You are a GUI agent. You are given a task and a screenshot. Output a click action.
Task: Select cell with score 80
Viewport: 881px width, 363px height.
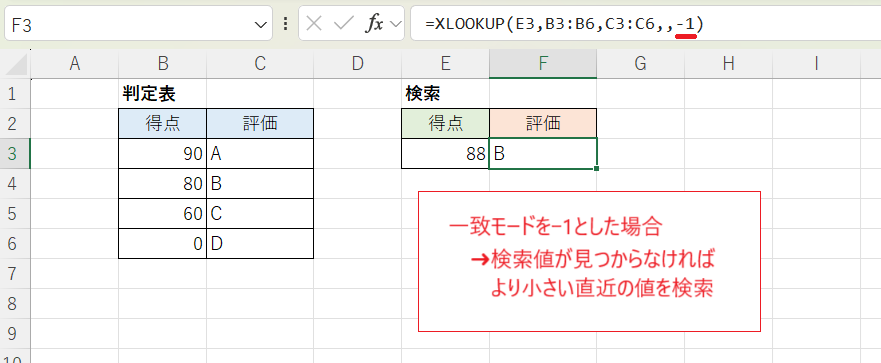(162, 183)
